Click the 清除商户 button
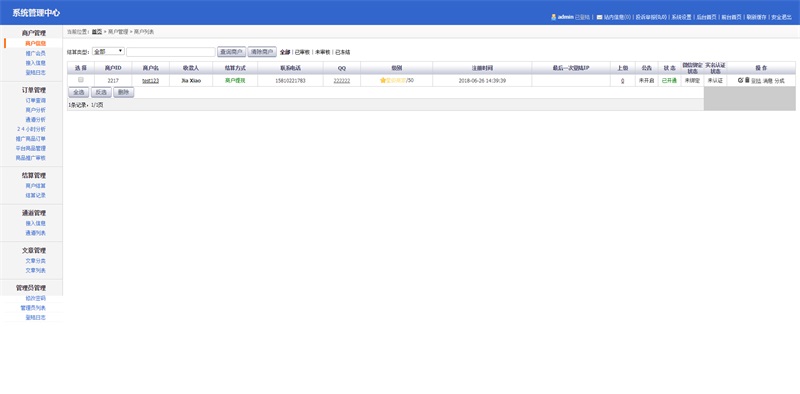 tap(262, 52)
